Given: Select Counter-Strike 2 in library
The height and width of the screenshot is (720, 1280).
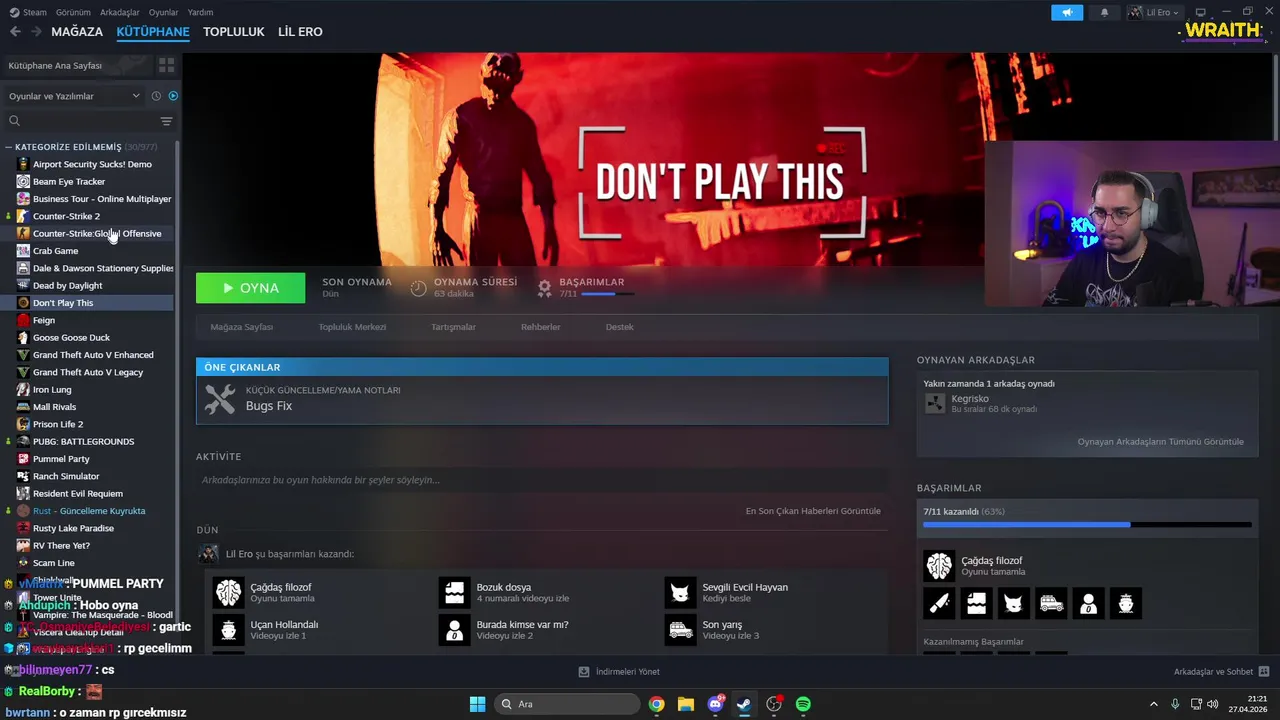Looking at the screenshot, I should point(66,216).
